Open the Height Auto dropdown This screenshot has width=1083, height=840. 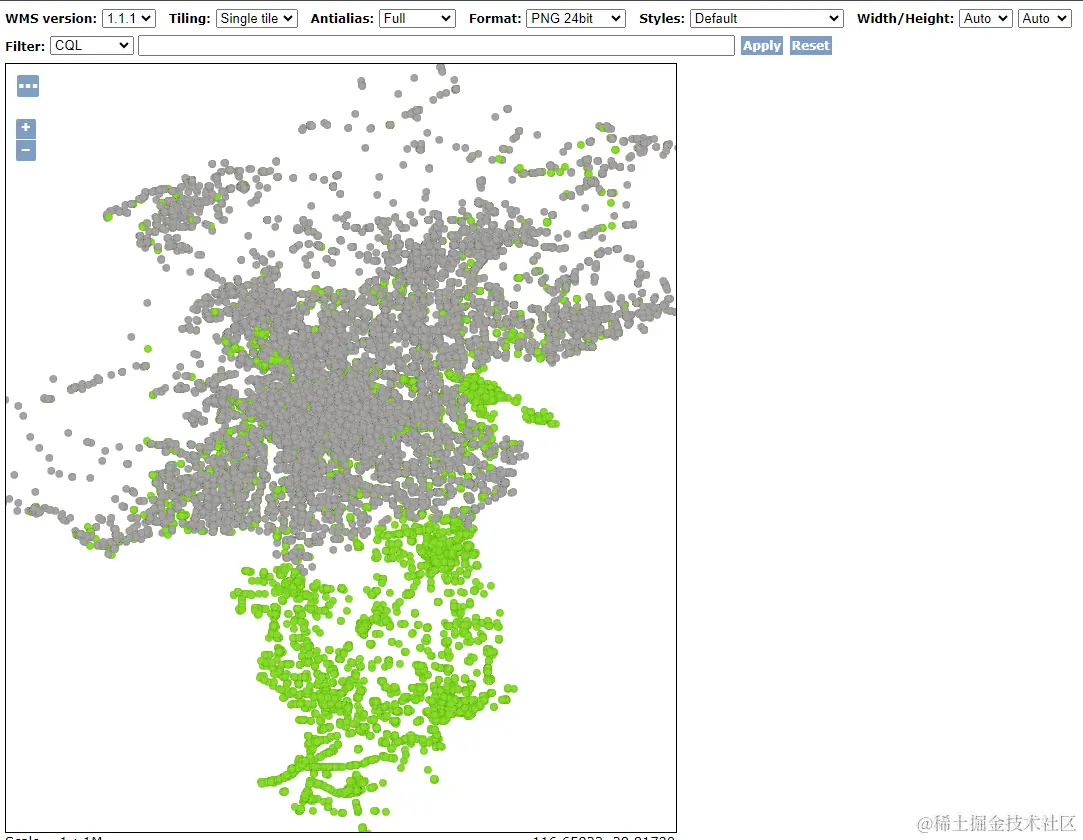[1044, 19]
